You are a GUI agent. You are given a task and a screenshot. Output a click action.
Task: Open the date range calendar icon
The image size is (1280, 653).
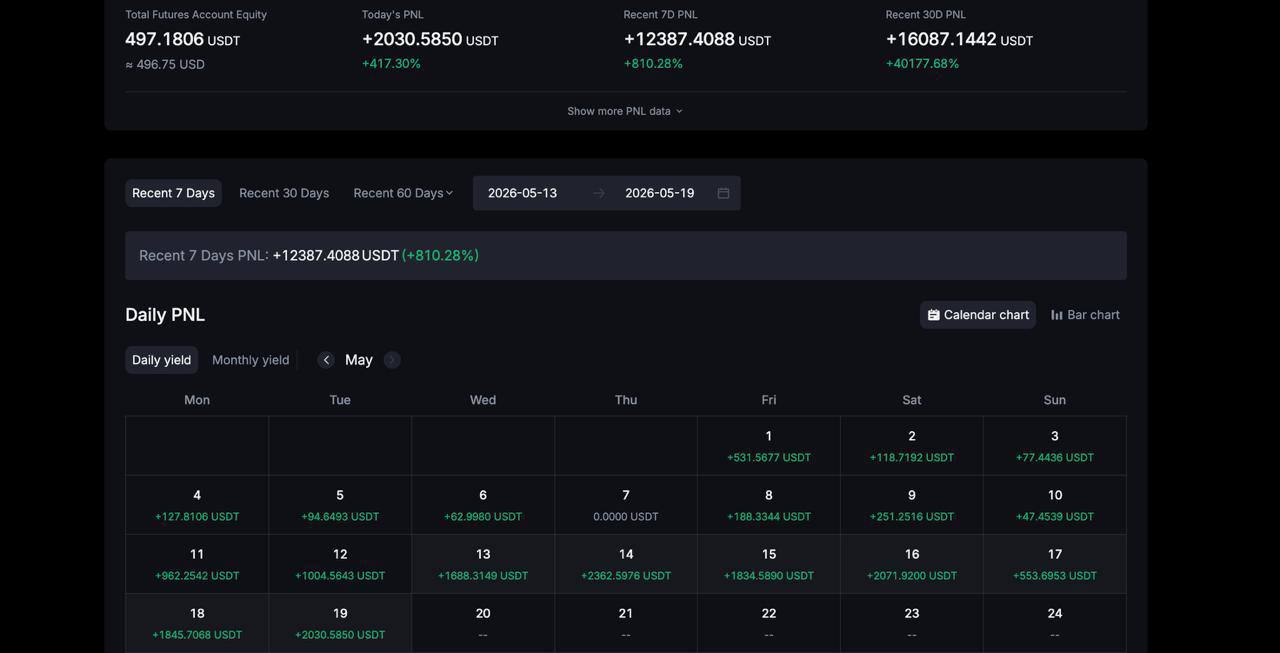(723, 193)
